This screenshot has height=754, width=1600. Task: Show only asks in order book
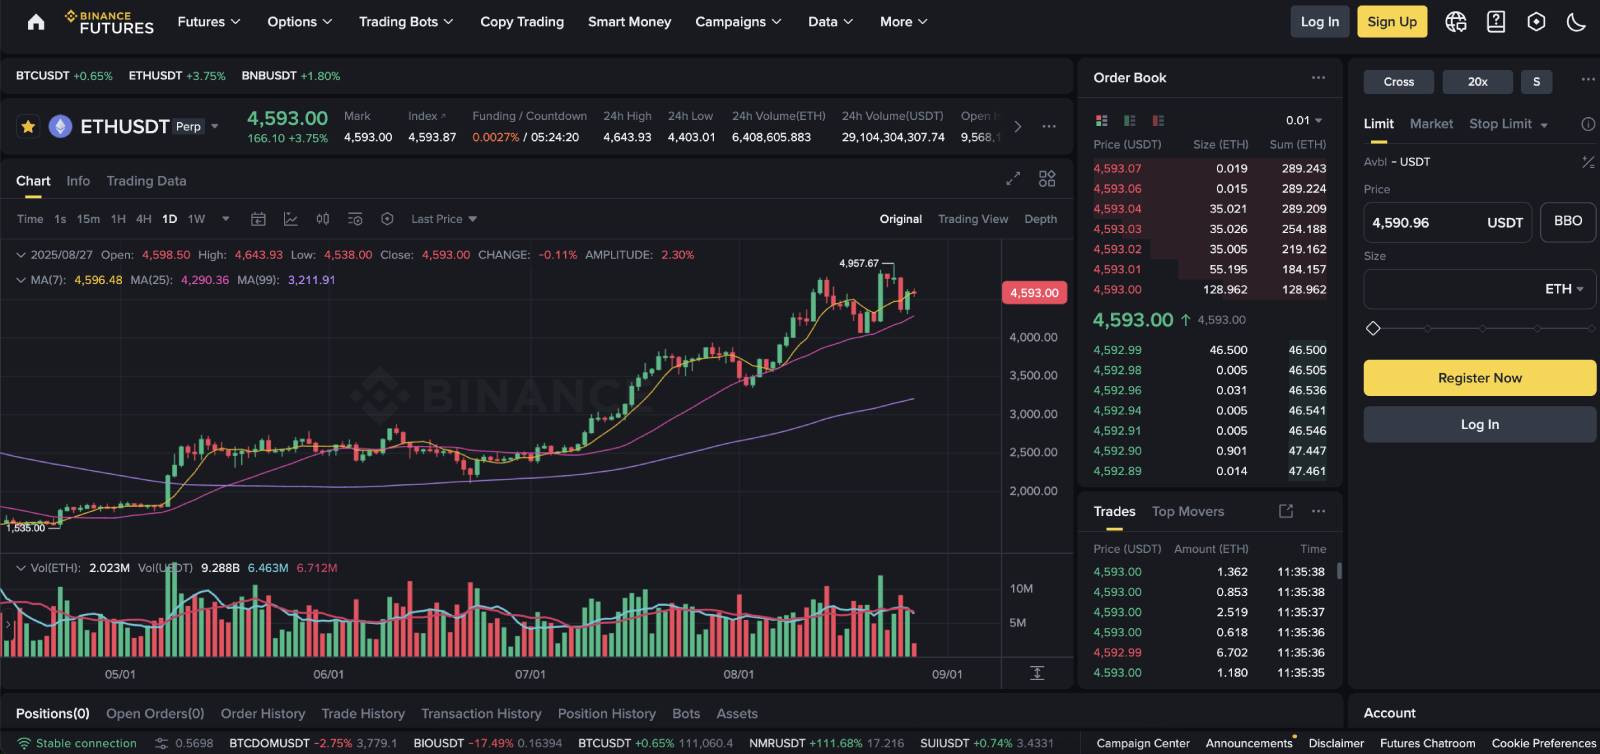(1158, 120)
